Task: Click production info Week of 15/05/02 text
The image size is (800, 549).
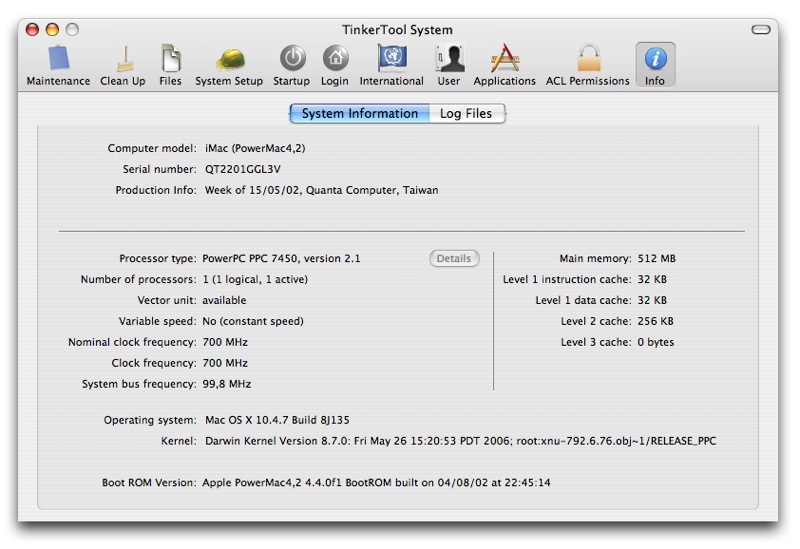Action: tap(321, 190)
